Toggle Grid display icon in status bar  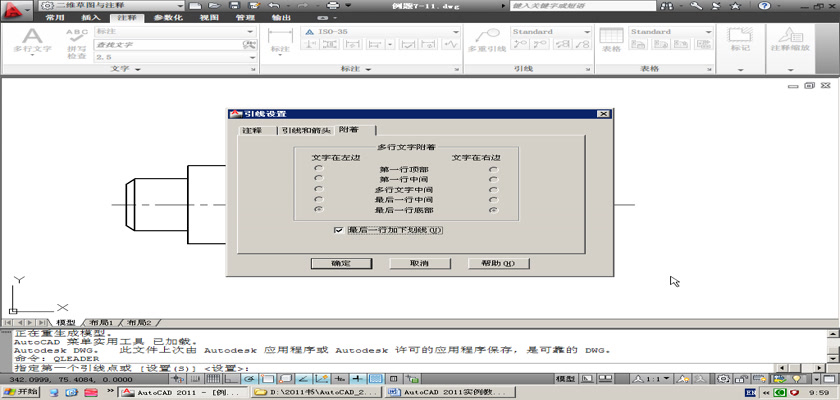(x=212, y=379)
